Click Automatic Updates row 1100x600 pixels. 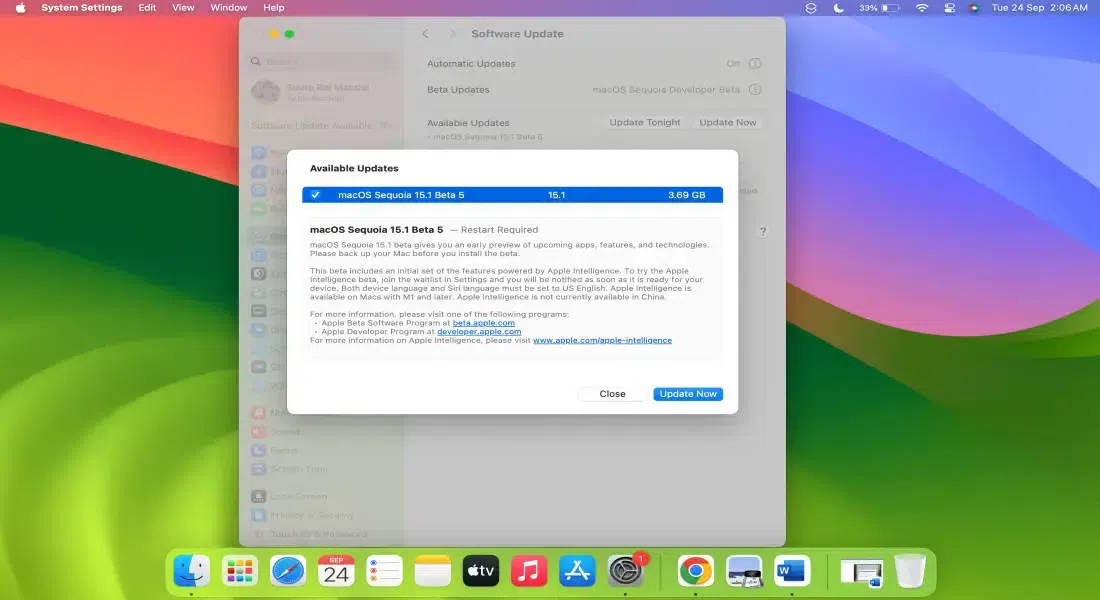click(593, 64)
